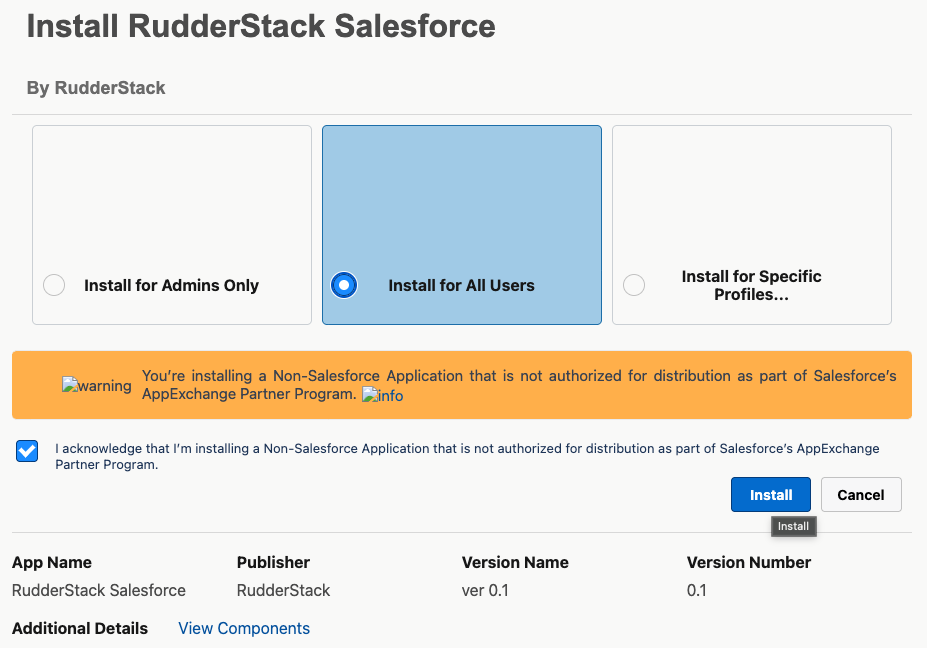Click the warning message text in the banner
Image resolution: width=927 pixels, height=648 pixels.
pos(519,385)
